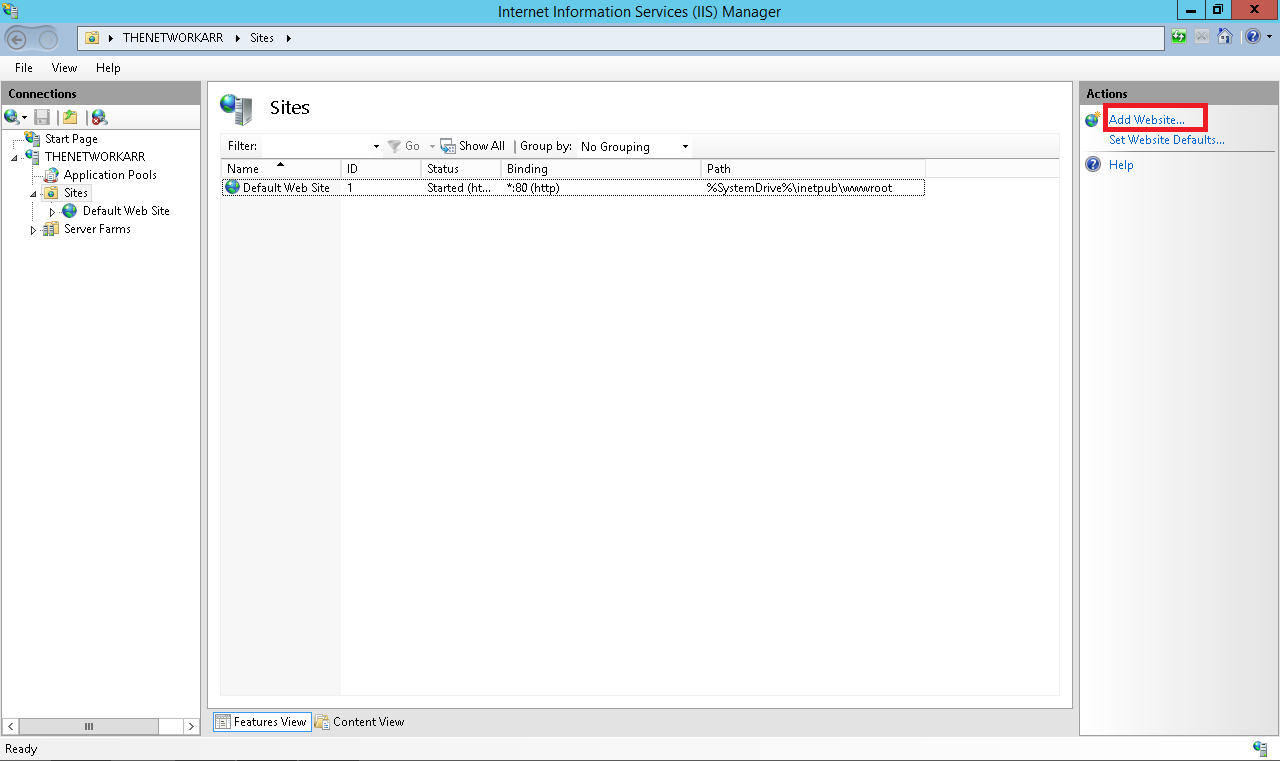This screenshot has height=761, width=1280.
Task: Open the dropdown arrow next to Go
Action: (432, 147)
